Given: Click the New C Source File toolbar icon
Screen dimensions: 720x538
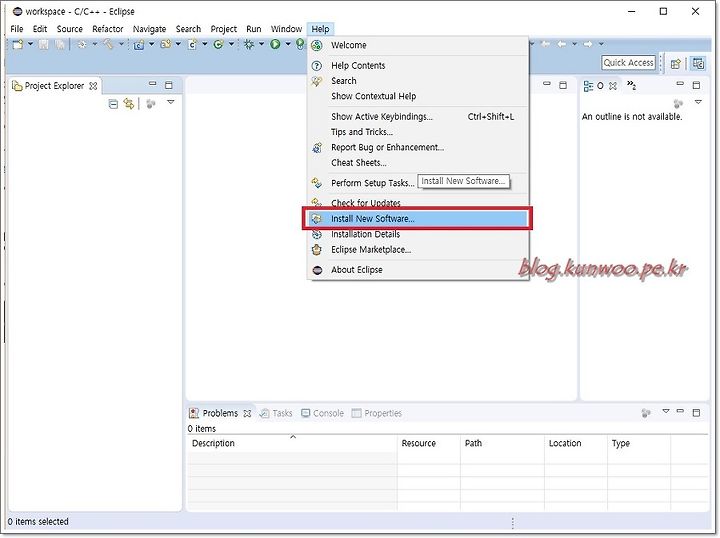Looking at the screenshot, I should pyautogui.click(x=192, y=45).
